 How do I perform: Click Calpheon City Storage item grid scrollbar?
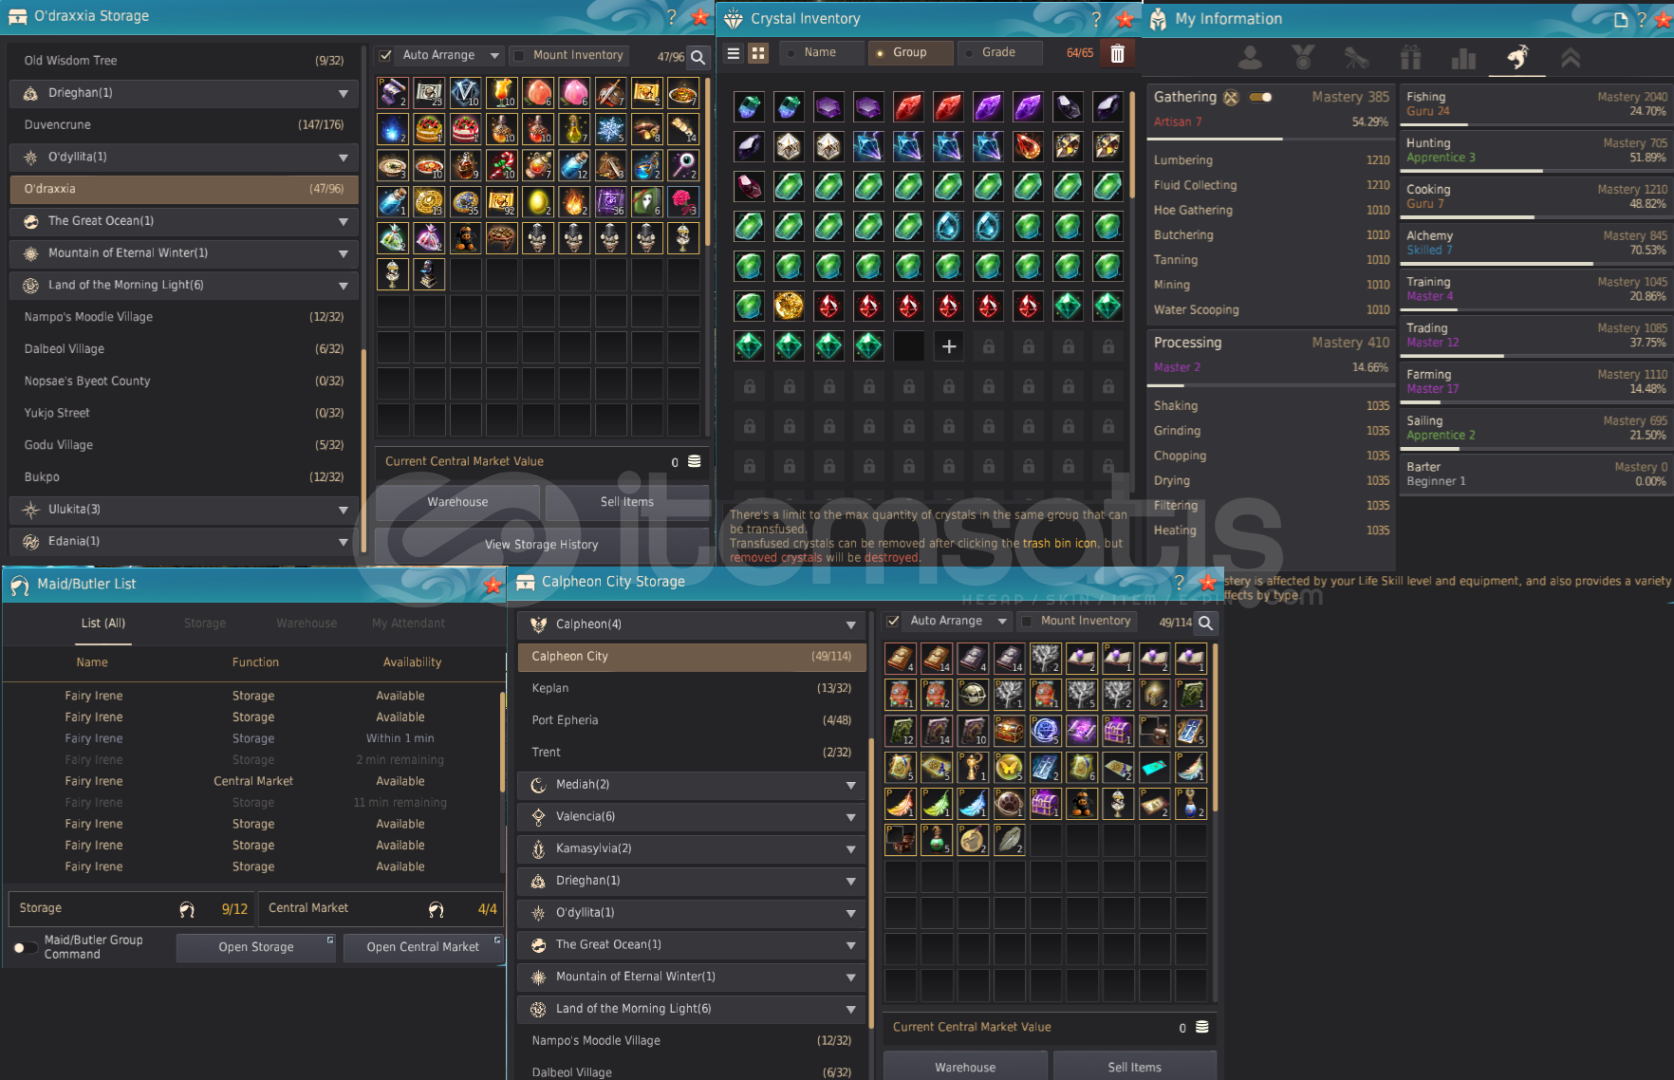(x=1215, y=727)
